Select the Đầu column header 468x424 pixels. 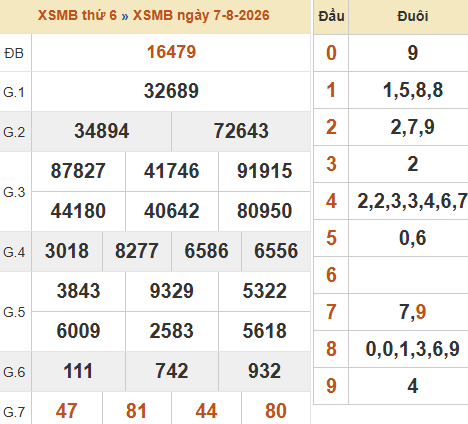[331, 16]
